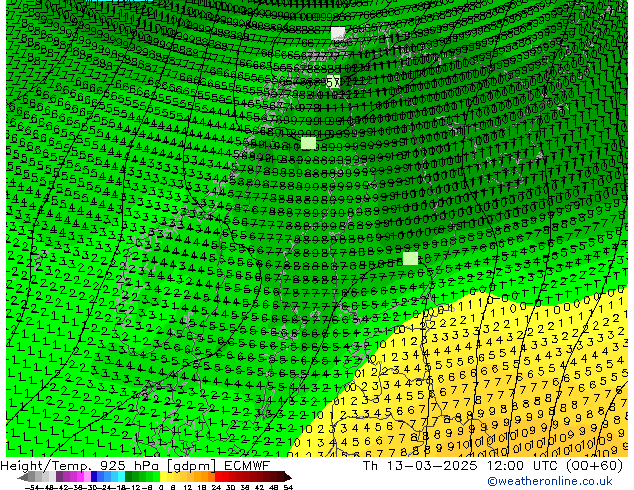Click the white square marker near the map top
This screenshot has height=490, width=634.
(338, 33)
